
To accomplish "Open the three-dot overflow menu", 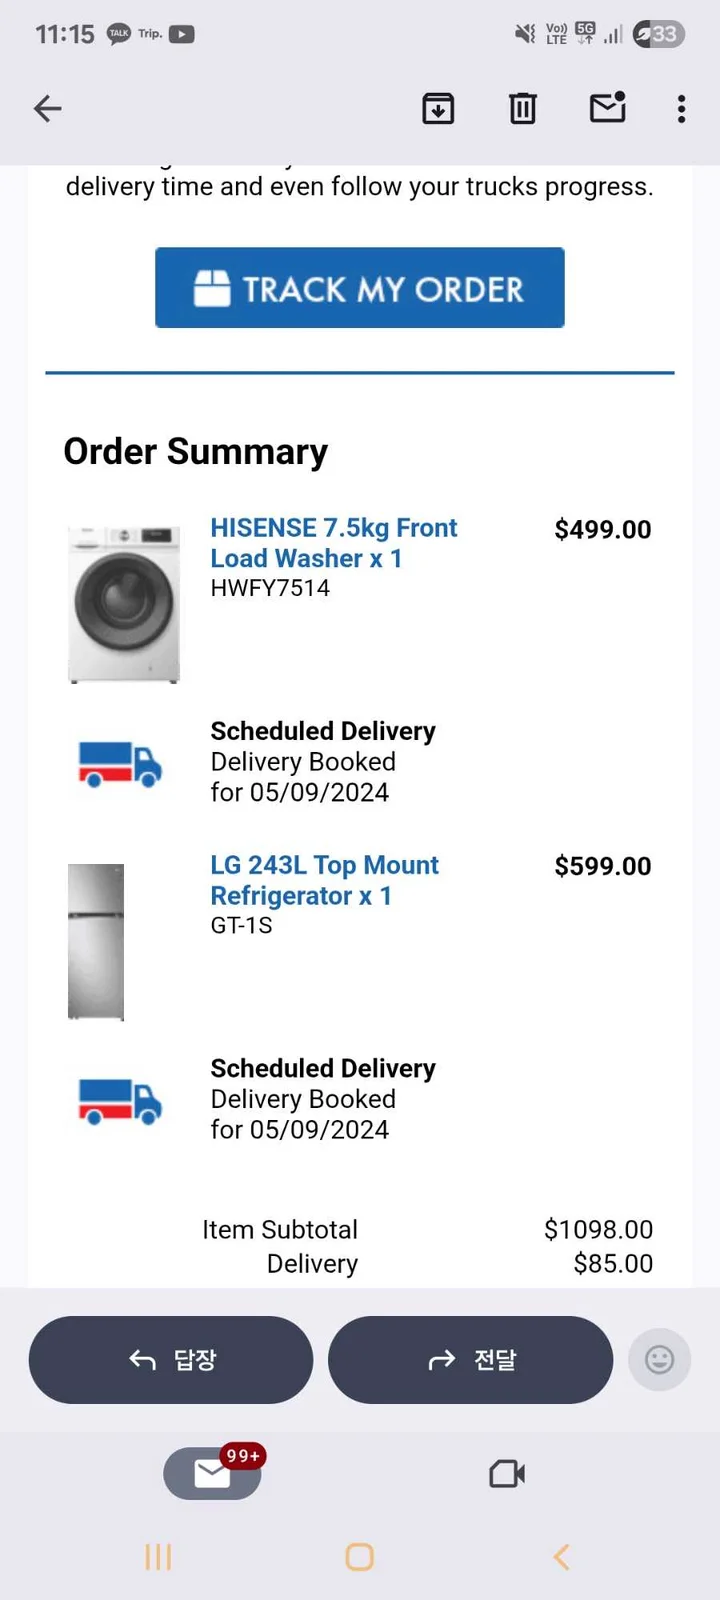I will [x=681, y=108].
